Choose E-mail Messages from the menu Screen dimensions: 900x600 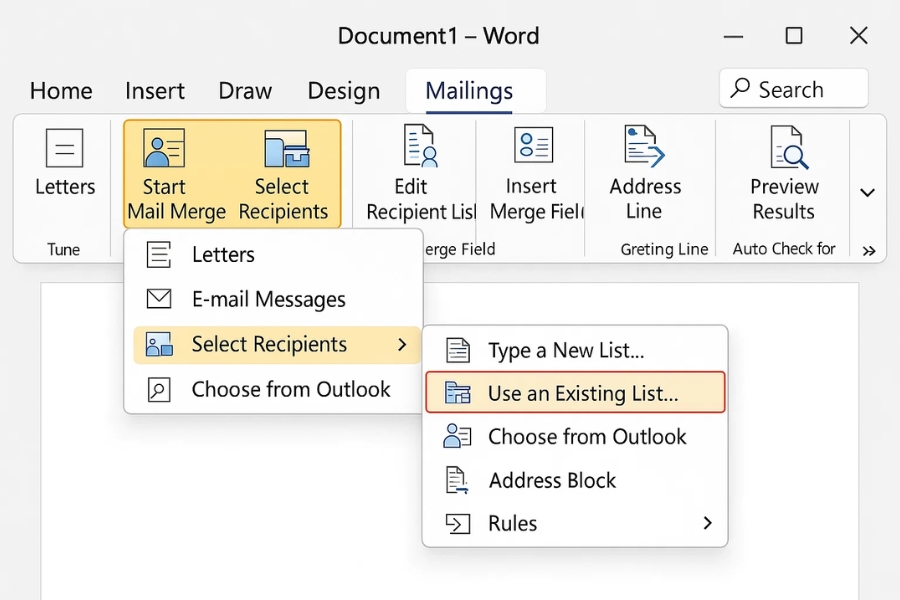point(267,299)
